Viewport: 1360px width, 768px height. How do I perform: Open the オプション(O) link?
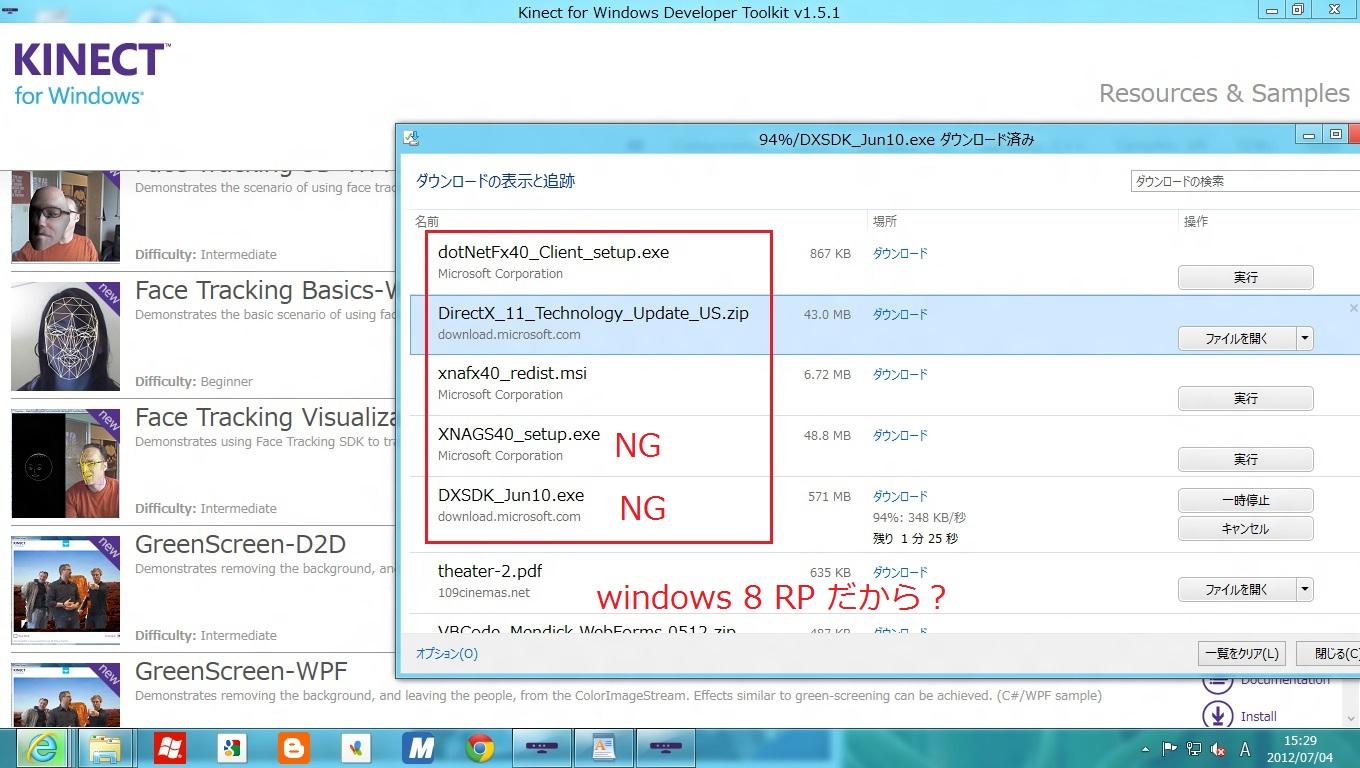pyautogui.click(x=447, y=654)
